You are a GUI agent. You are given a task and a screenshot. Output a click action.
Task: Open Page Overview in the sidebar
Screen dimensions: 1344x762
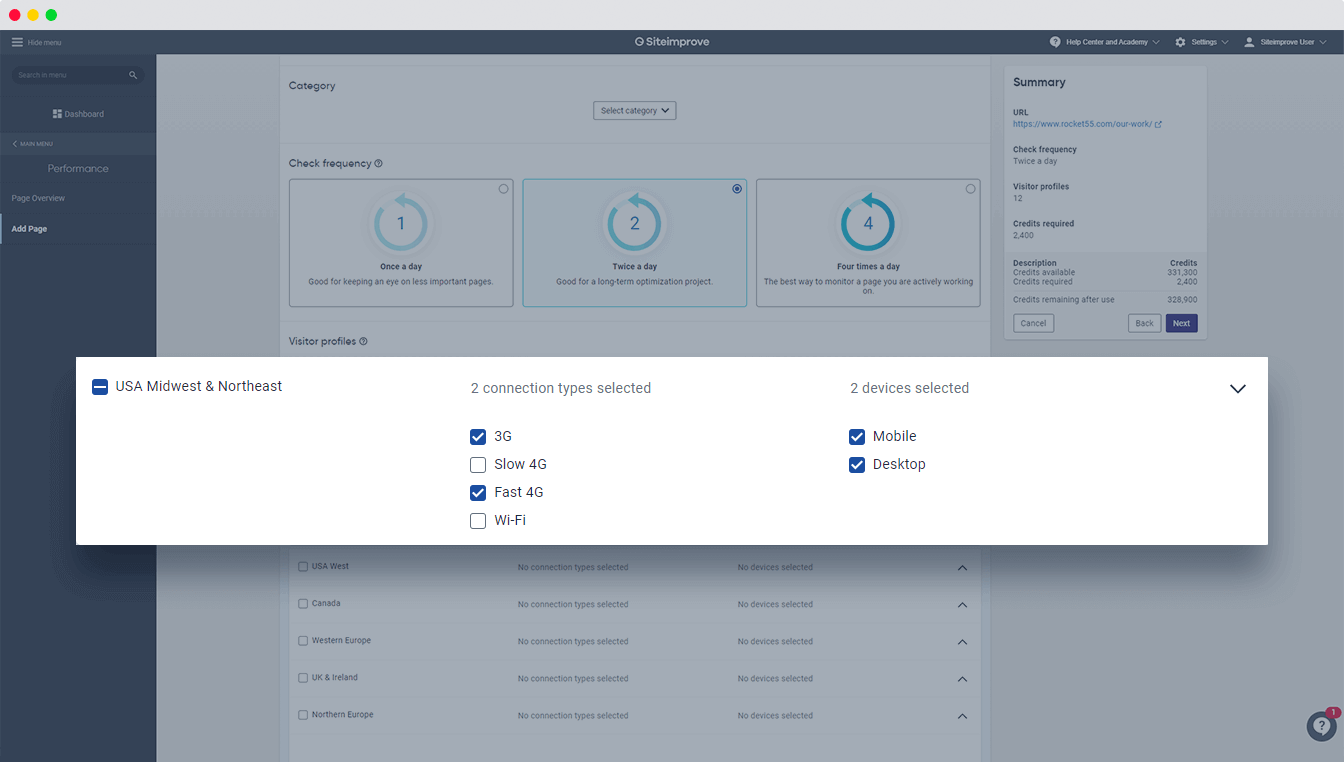pos(38,198)
